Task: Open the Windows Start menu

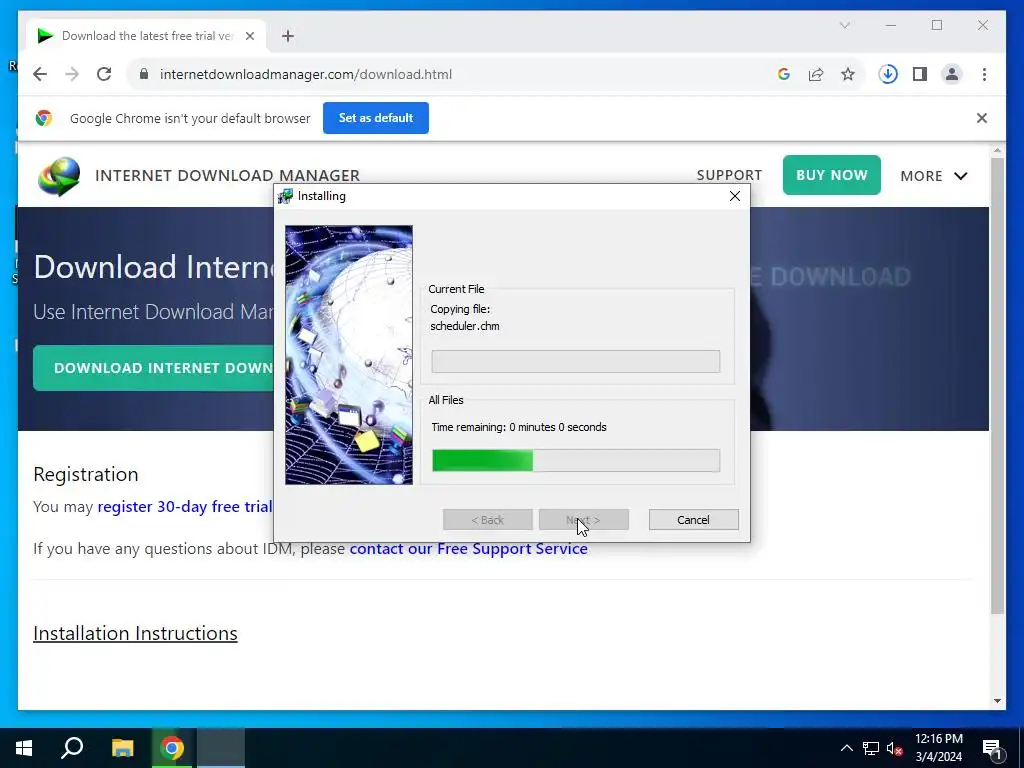Action: (24, 748)
